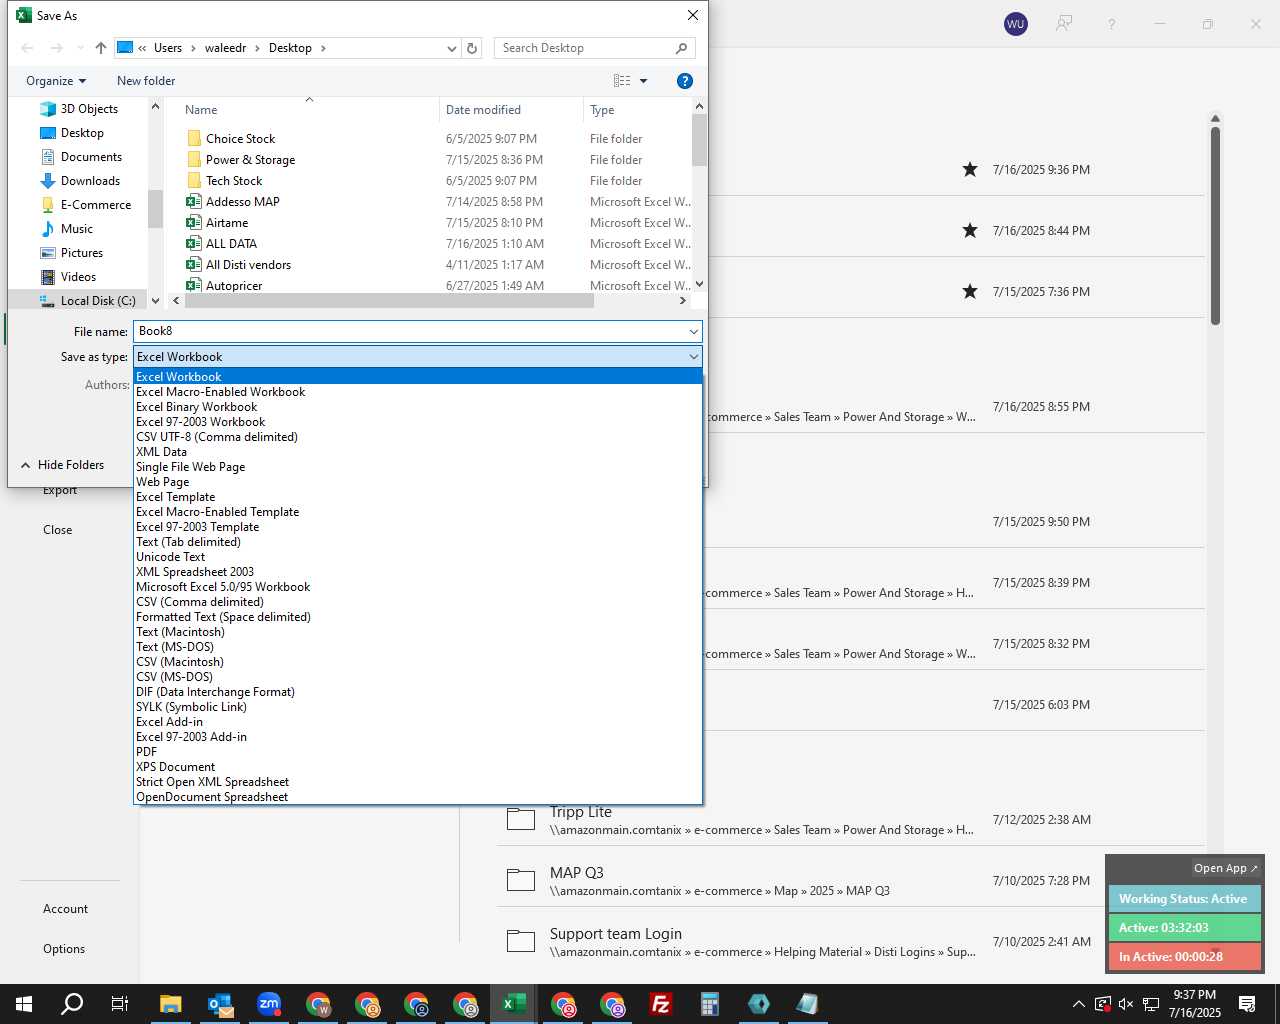The height and width of the screenshot is (1024, 1280).
Task: Open the Organize dropdown menu
Action: pos(56,81)
